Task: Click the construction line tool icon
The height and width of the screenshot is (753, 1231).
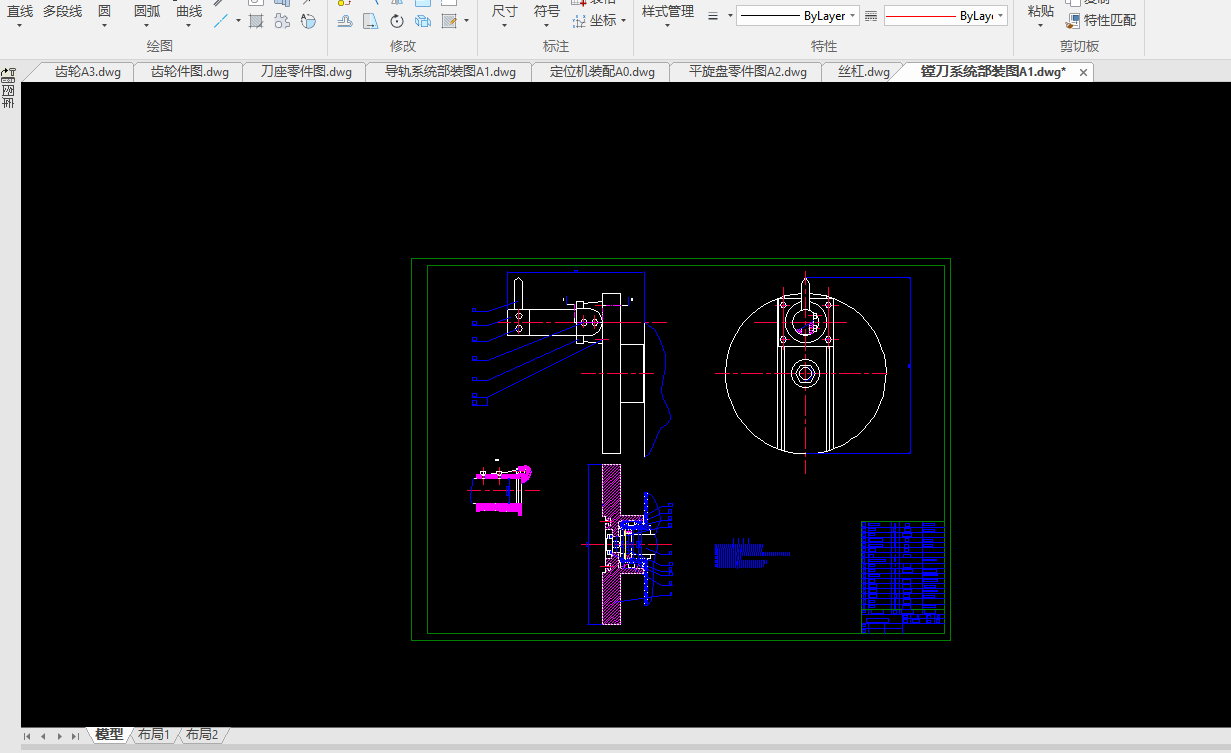Action: (221, 20)
